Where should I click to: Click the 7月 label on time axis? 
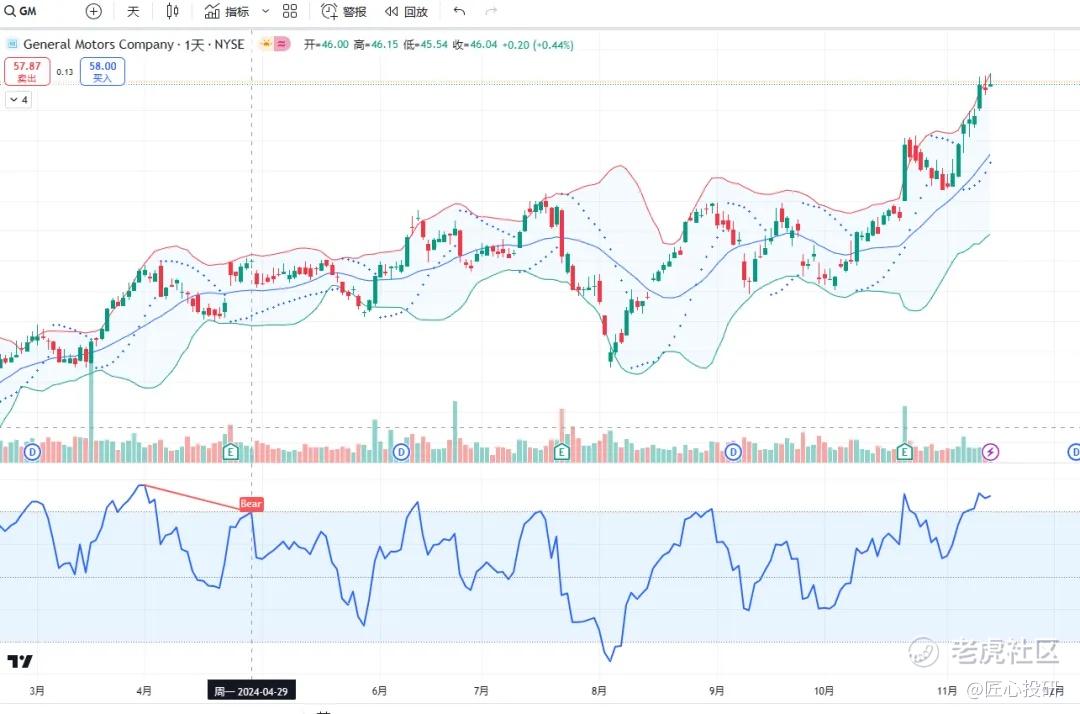click(481, 691)
